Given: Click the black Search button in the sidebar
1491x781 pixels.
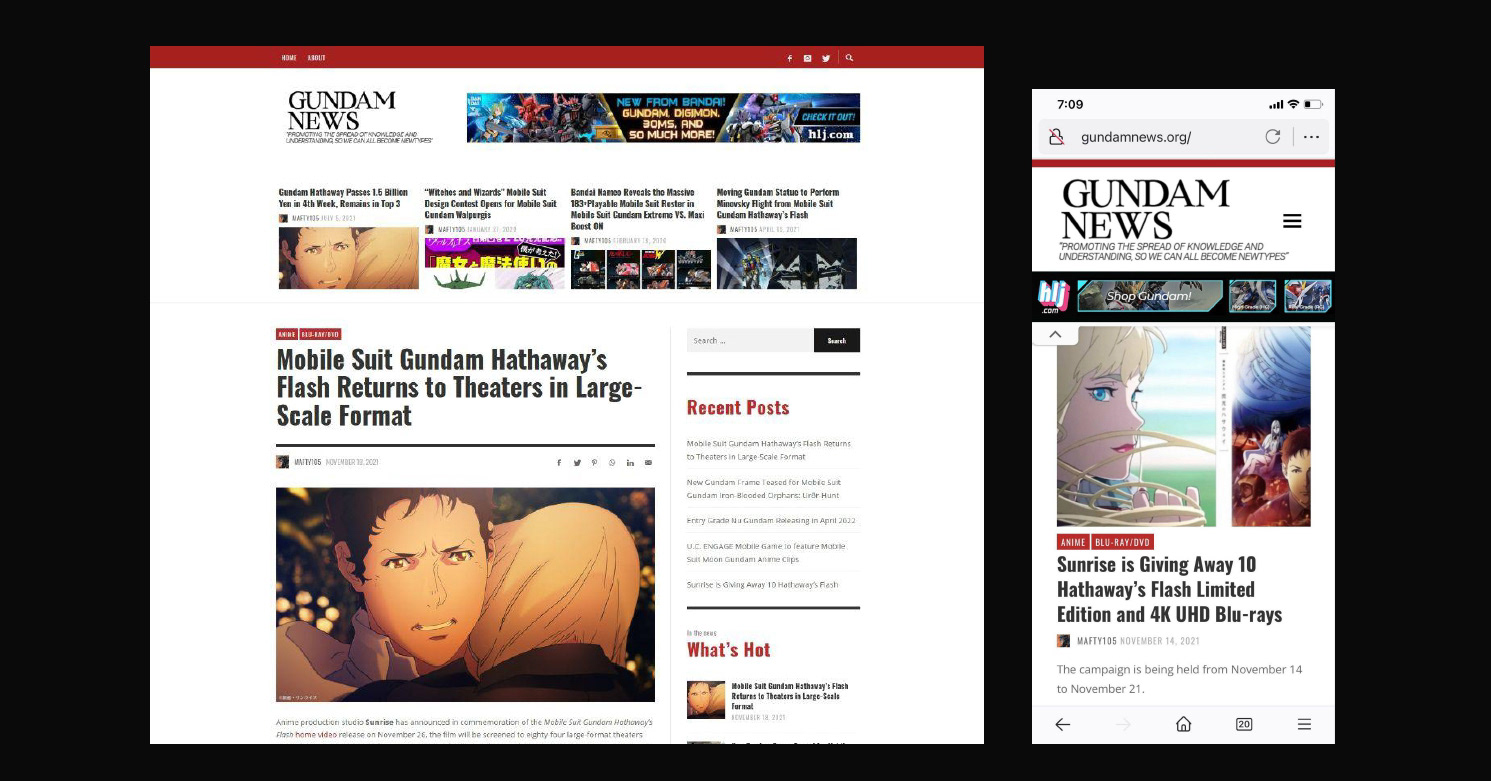Looking at the screenshot, I should (x=836, y=341).
